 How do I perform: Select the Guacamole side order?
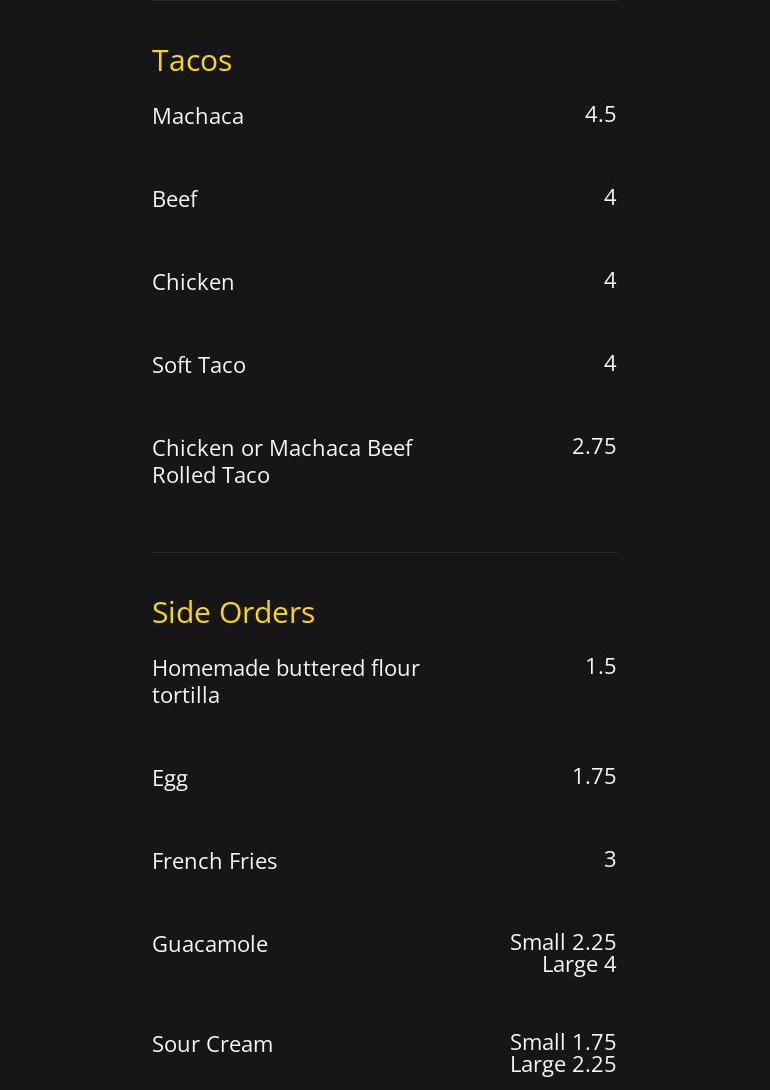pos(210,944)
